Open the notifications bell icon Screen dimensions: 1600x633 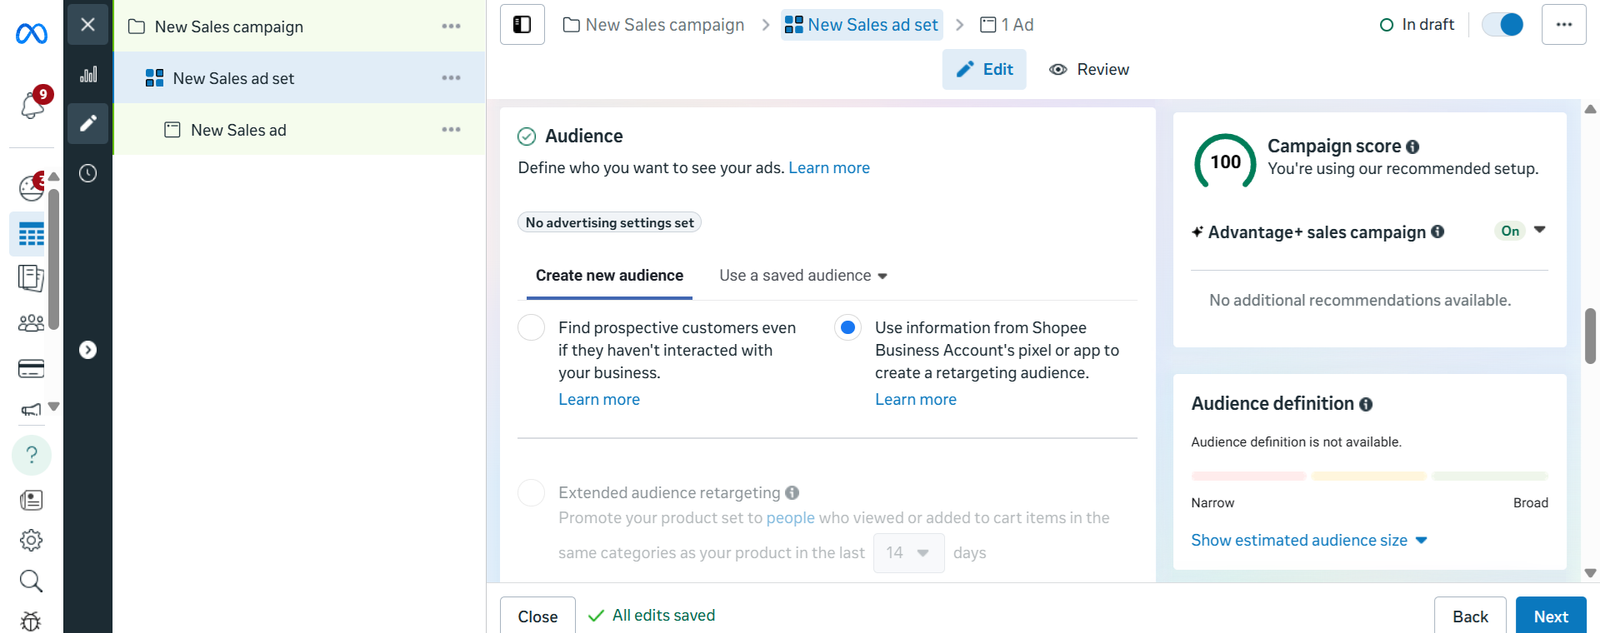click(x=32, y=105)
